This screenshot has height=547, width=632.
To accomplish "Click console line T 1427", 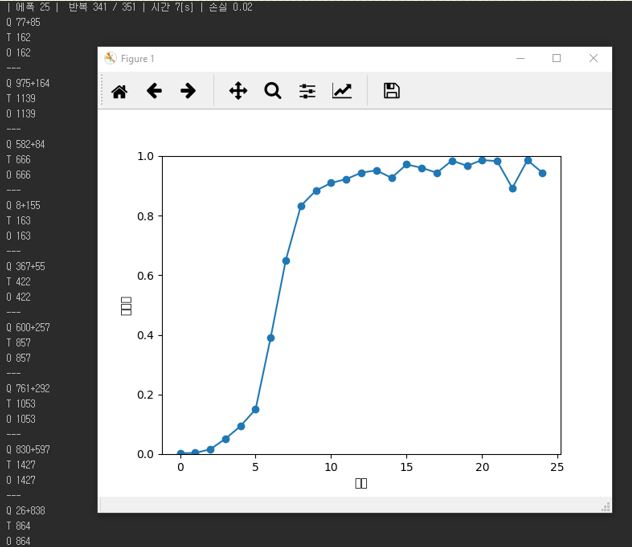I will pyautogui.click(x=21, y=465).
